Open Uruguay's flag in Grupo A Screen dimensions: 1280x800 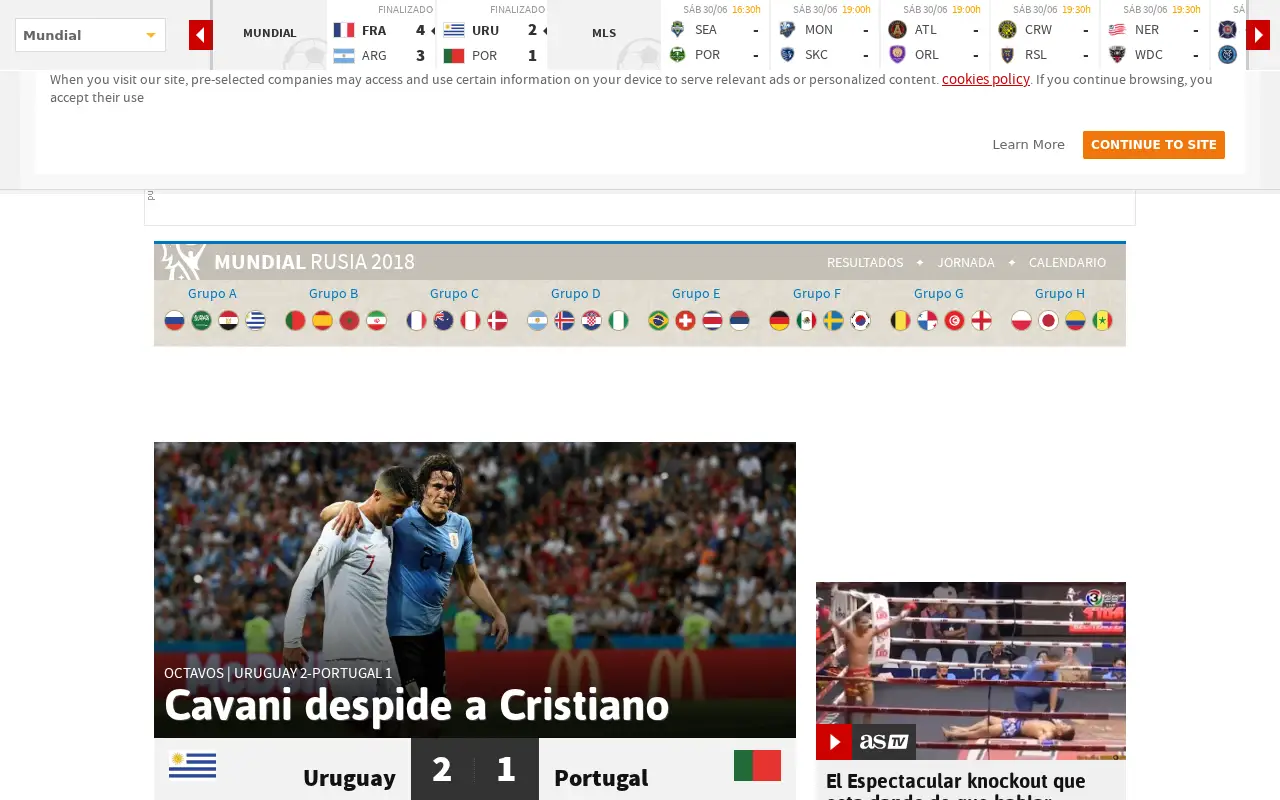(256, 321)
